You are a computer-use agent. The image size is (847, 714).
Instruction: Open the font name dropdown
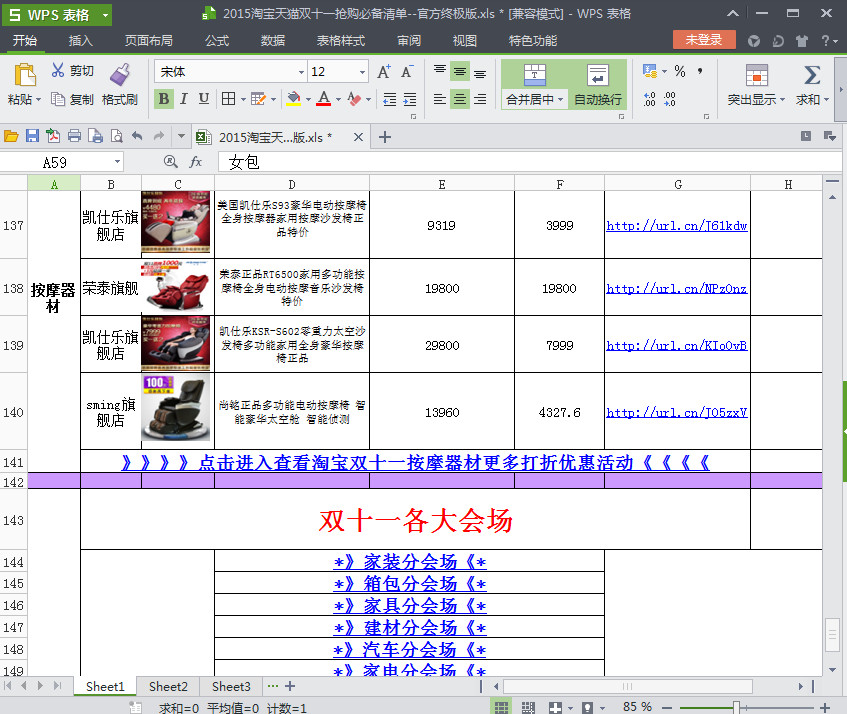(301, 72)
